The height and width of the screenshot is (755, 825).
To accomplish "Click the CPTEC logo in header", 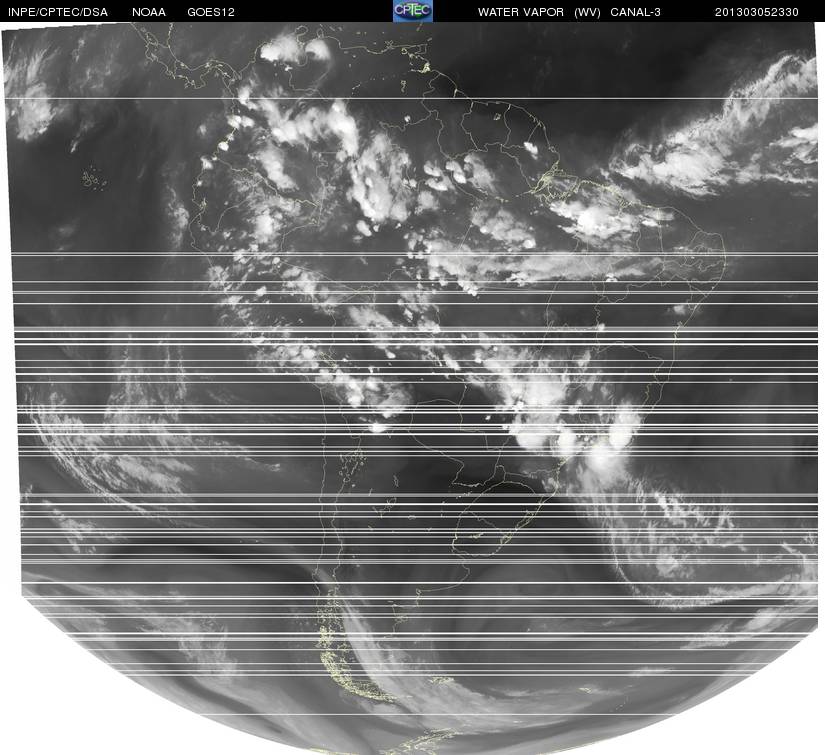I will (x=412, y=11).
